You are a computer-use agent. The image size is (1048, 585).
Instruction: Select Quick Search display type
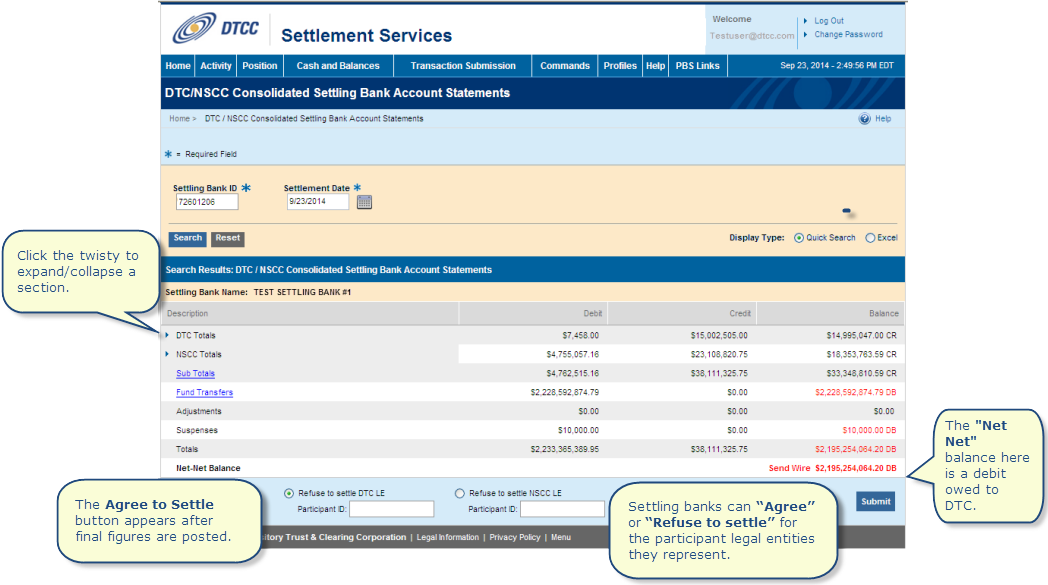[799, 238]
